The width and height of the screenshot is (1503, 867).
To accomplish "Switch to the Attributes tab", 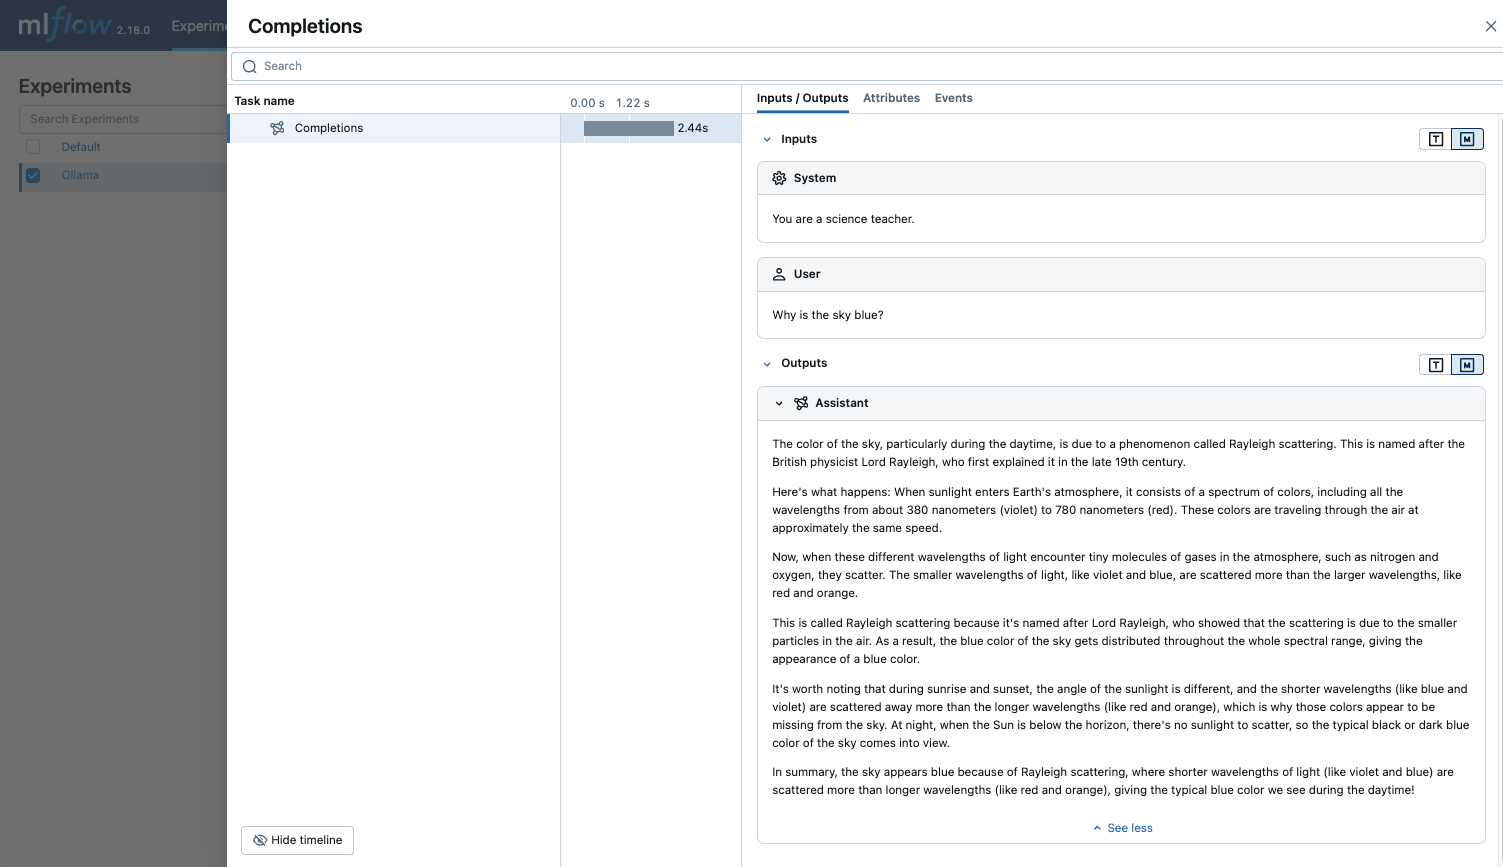I will 891,98.
